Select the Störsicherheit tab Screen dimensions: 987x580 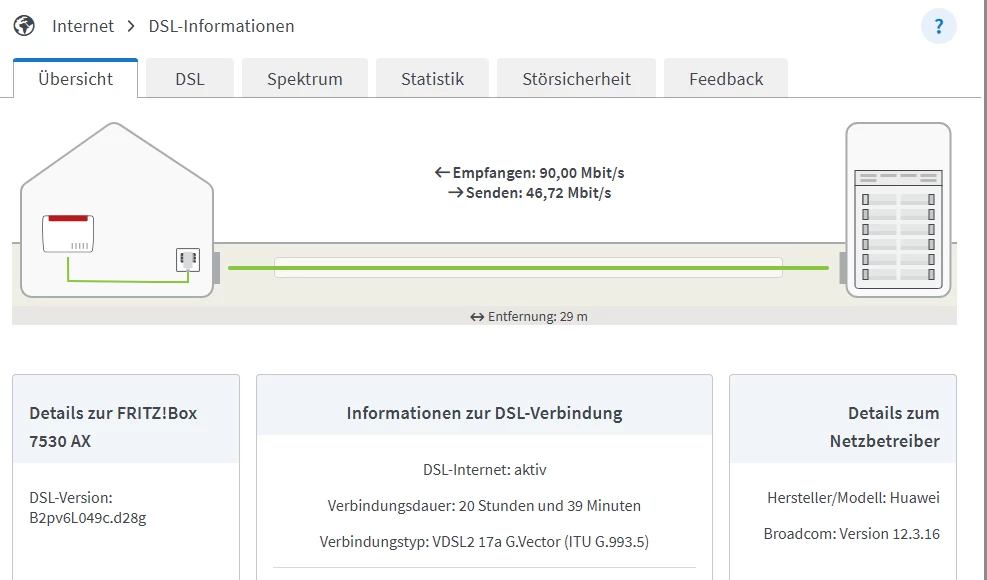[576, 79]
